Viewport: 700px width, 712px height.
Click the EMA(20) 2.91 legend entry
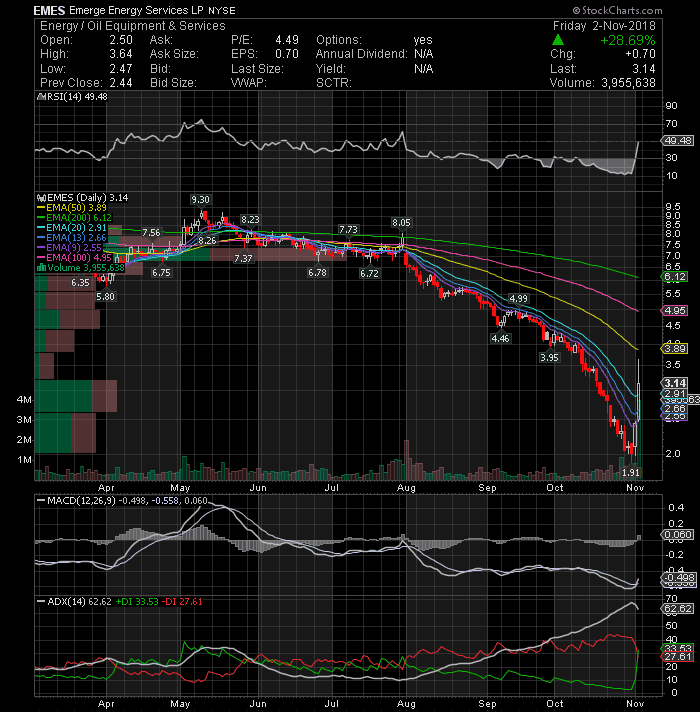[x=72, y=227]
